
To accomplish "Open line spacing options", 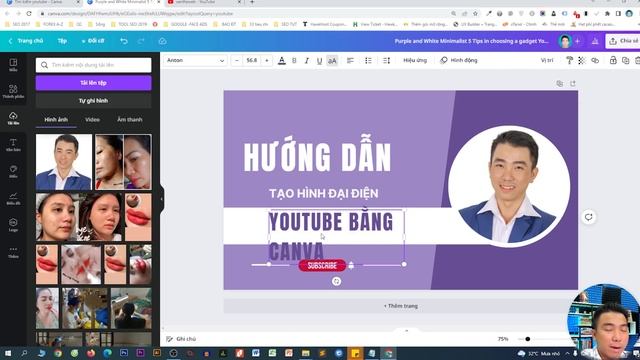I will pyautogui.click(x=386, y=60).
